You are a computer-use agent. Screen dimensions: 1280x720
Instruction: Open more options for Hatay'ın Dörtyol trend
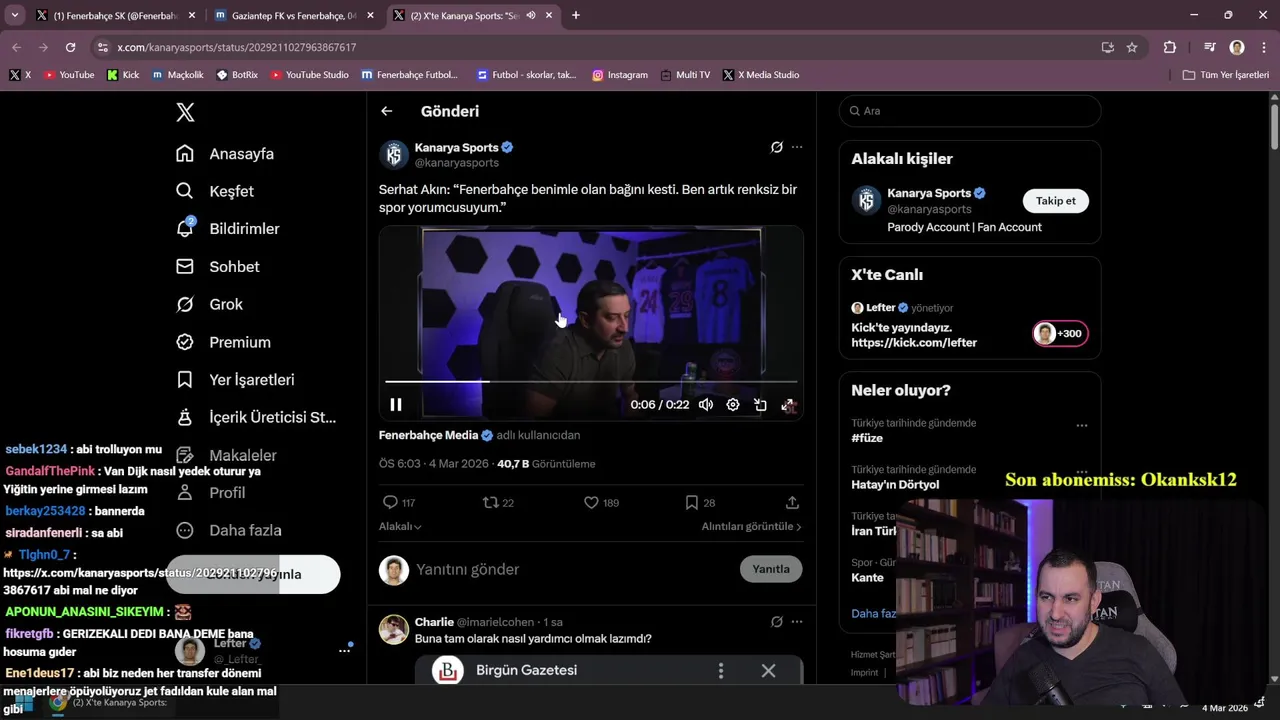1081,472
